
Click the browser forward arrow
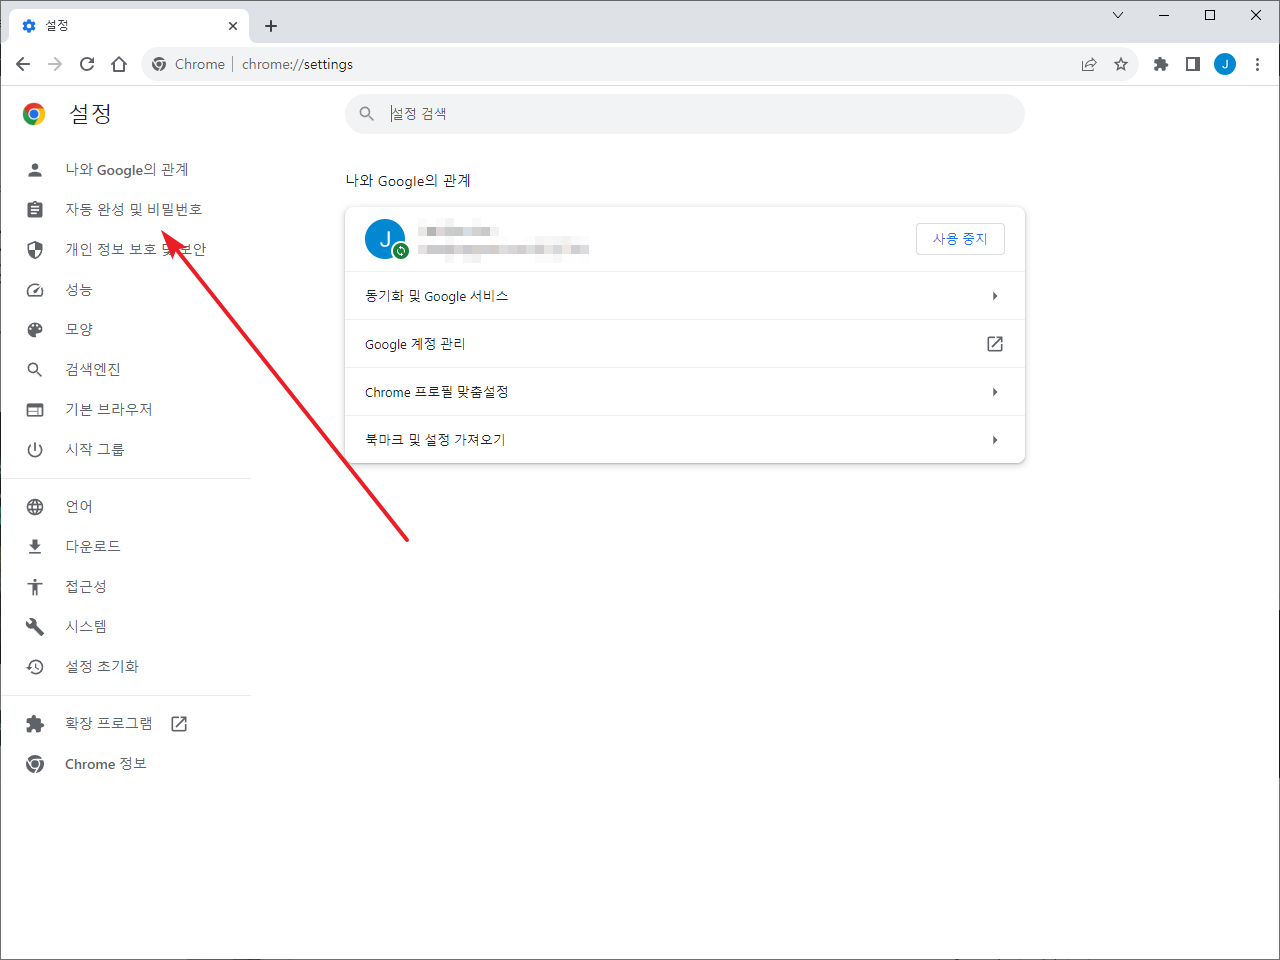[x=55, y=64]
